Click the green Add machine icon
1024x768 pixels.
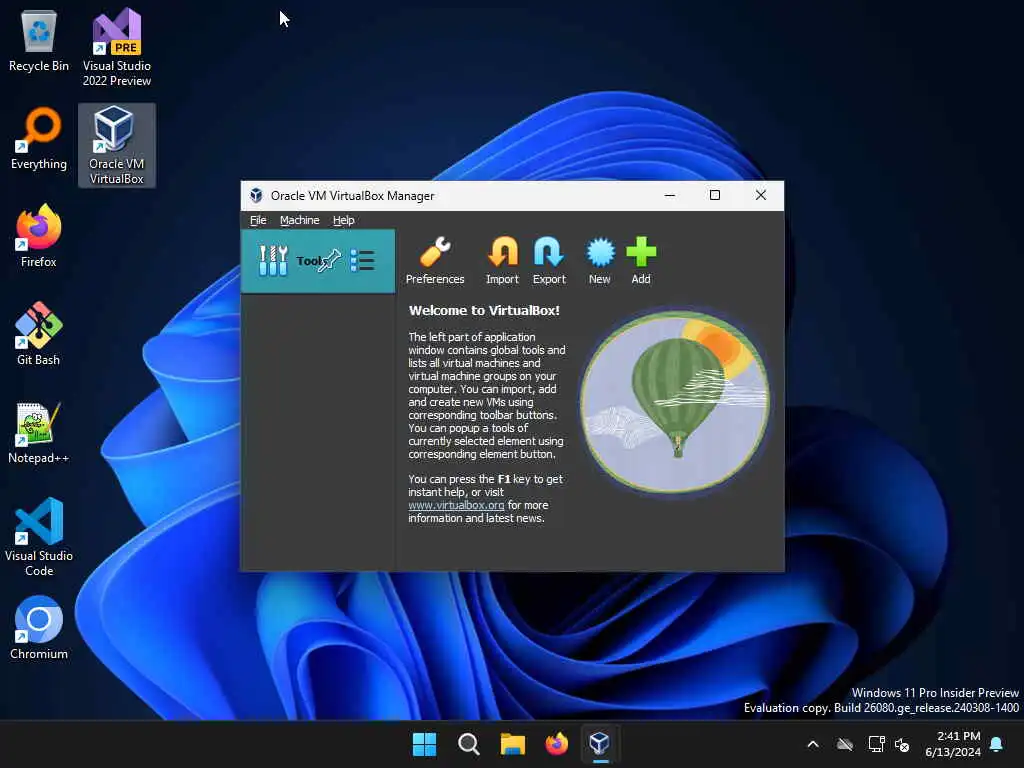point(641,261)
